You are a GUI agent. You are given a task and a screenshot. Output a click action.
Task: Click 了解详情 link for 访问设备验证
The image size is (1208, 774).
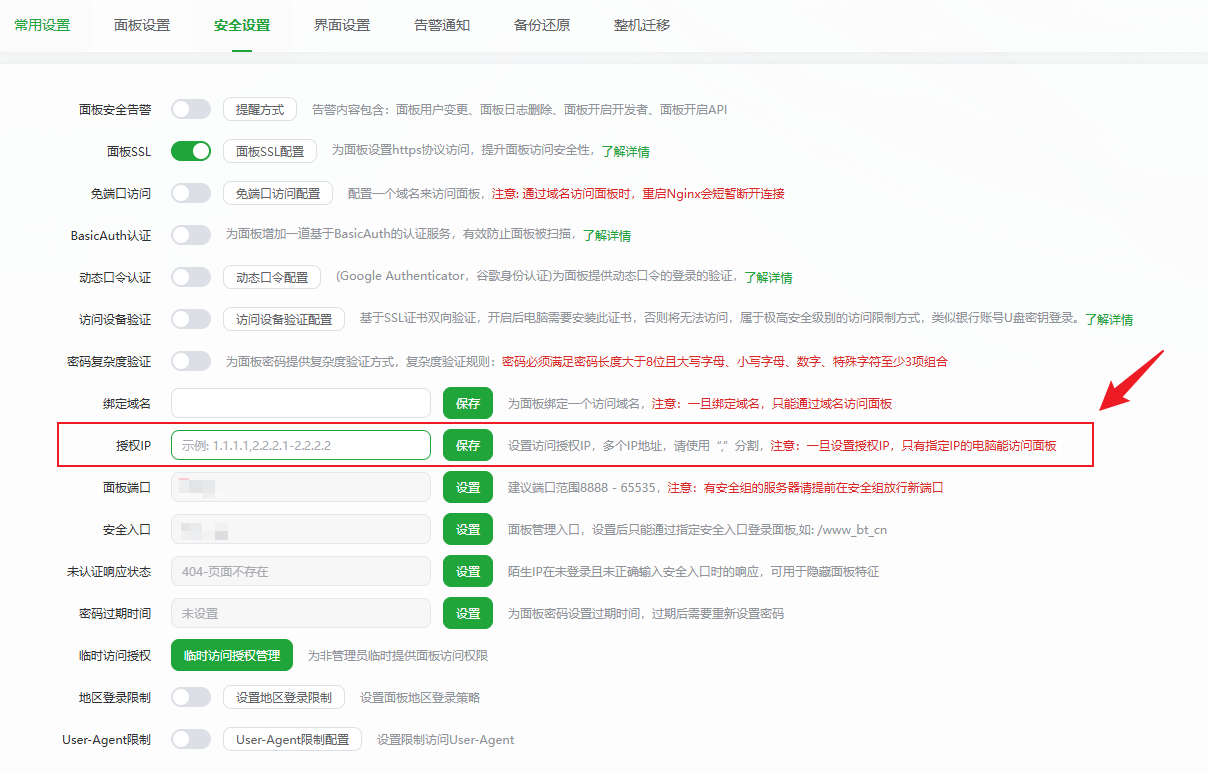pos(1109,320)
